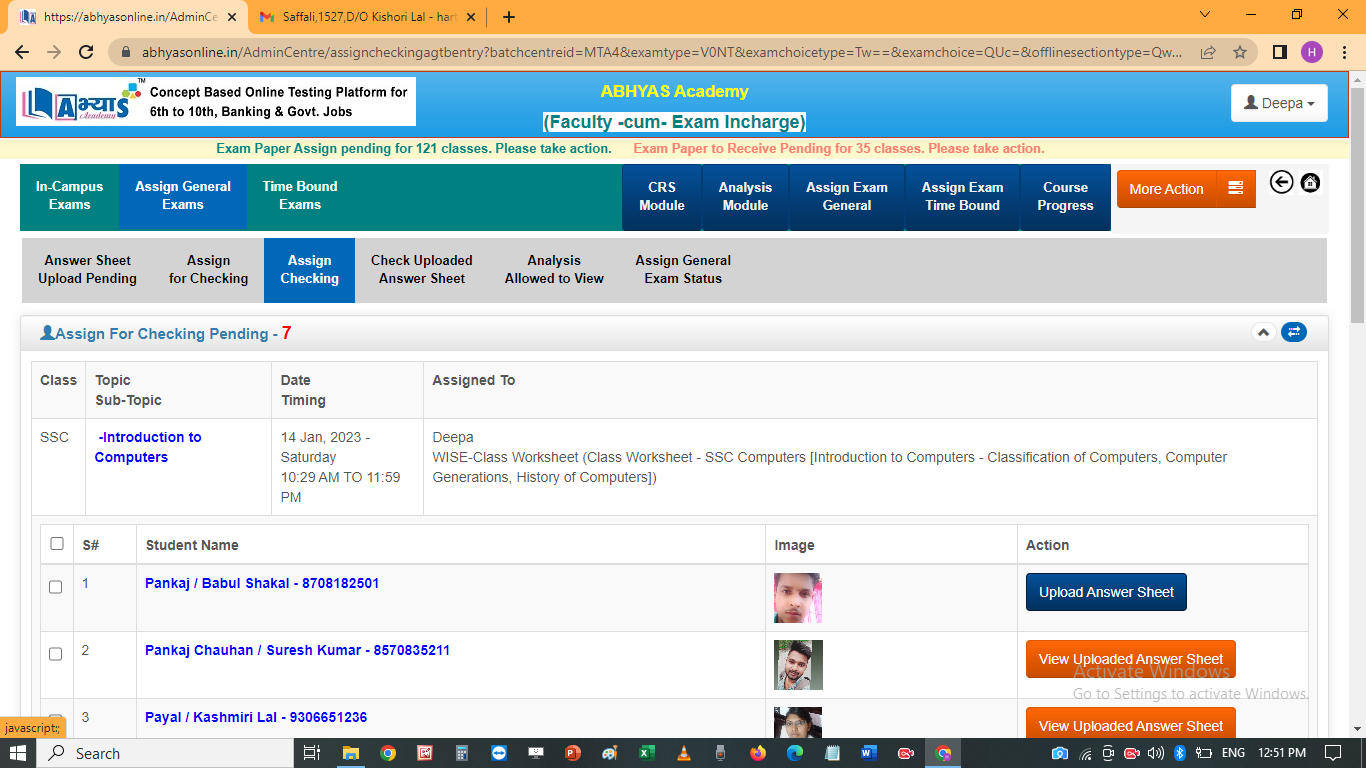Tick the select-all checkbox in table header
This screenshot has height=768, width=1366.
(x=57, y=544)
